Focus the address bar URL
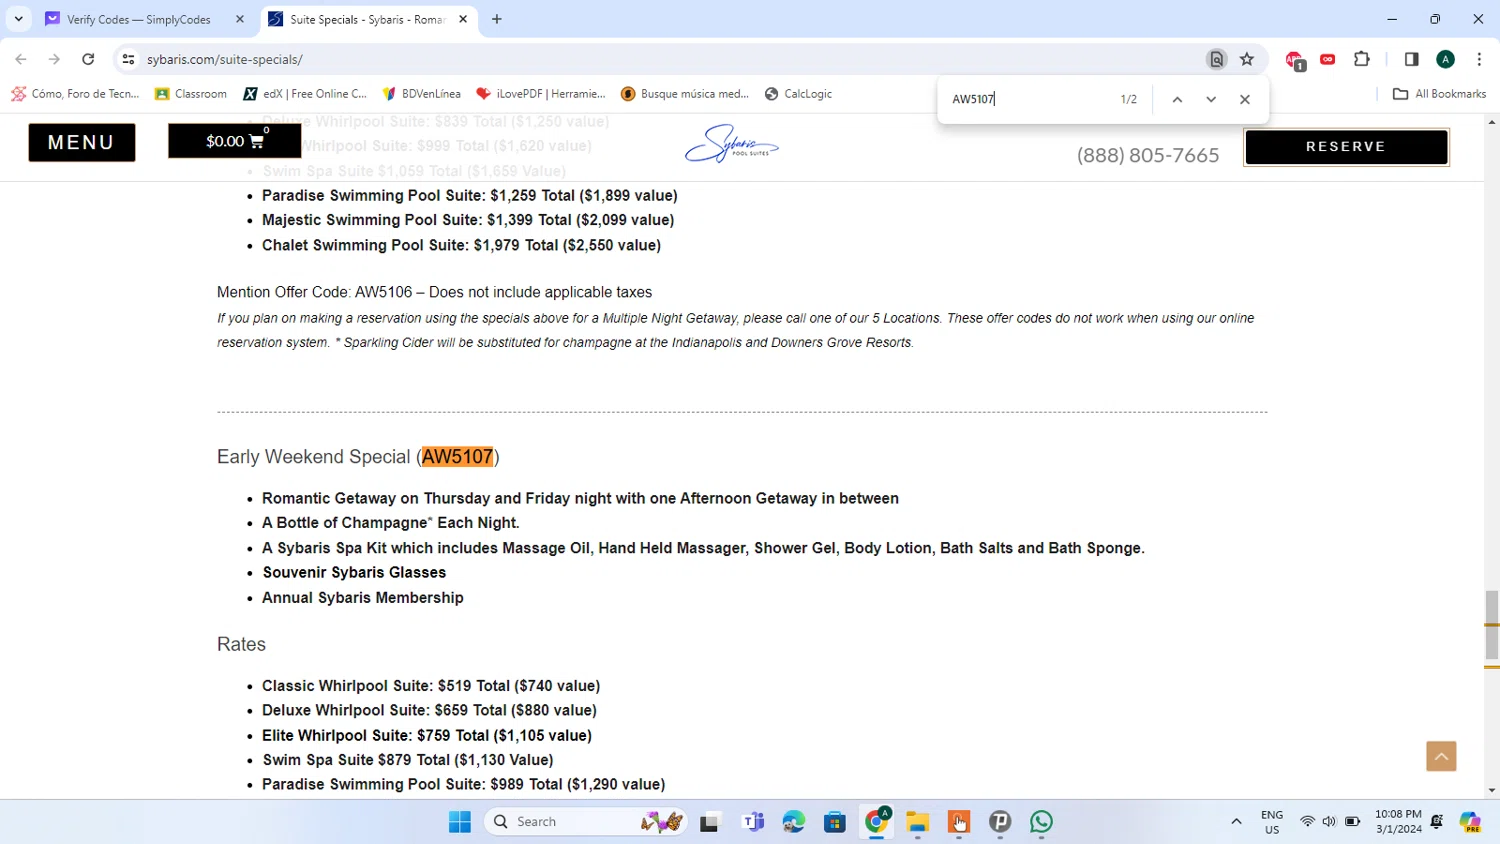This screenshot has height=844, width=1500. pyautogui.click(x=224, y=59)
